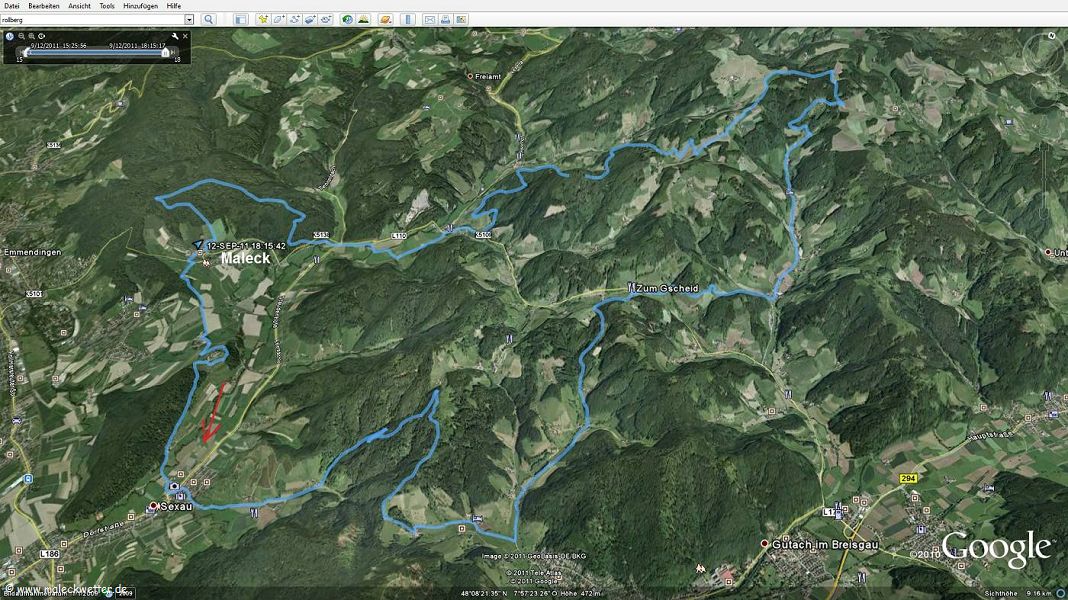1068x600 pixels.
Task: Open time slider options wrench icon
Action: (174, 36)
